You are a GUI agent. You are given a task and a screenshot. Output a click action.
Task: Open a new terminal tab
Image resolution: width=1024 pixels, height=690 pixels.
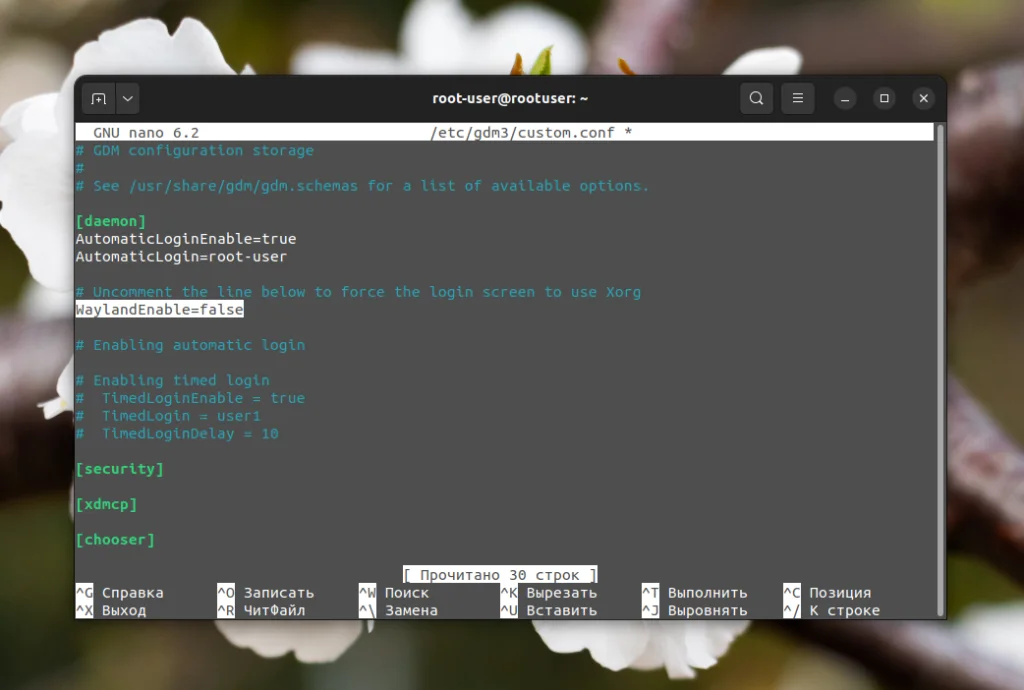(x=99, y=98)
